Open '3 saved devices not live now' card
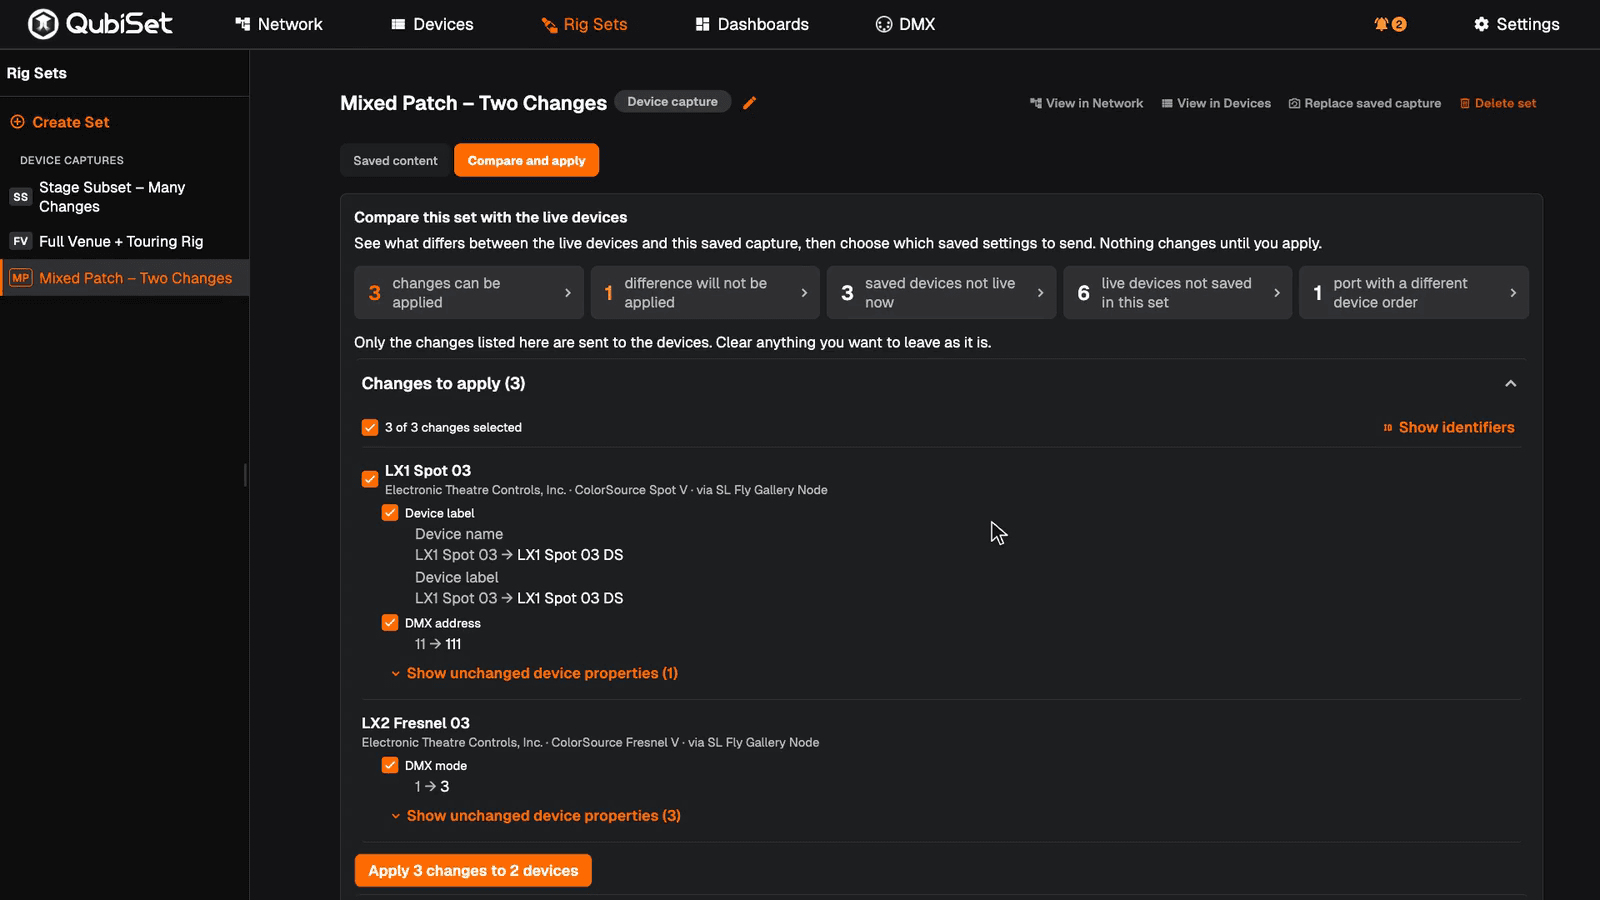 [x=941, y=293]
